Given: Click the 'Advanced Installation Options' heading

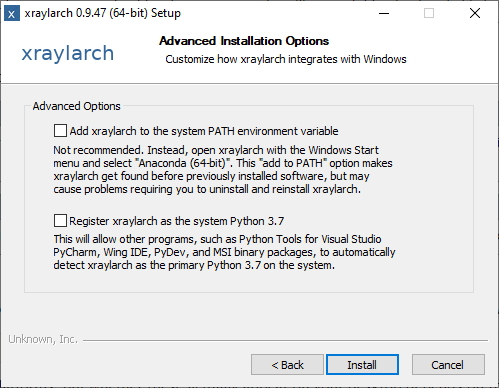Looking at the screenshot, I should [x=244, y=41].
